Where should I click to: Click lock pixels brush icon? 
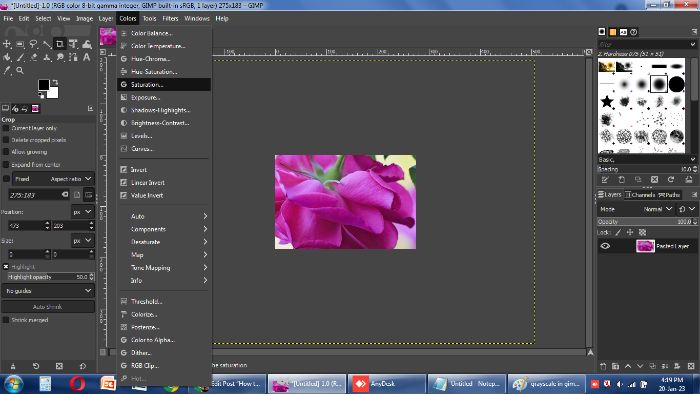618,232
